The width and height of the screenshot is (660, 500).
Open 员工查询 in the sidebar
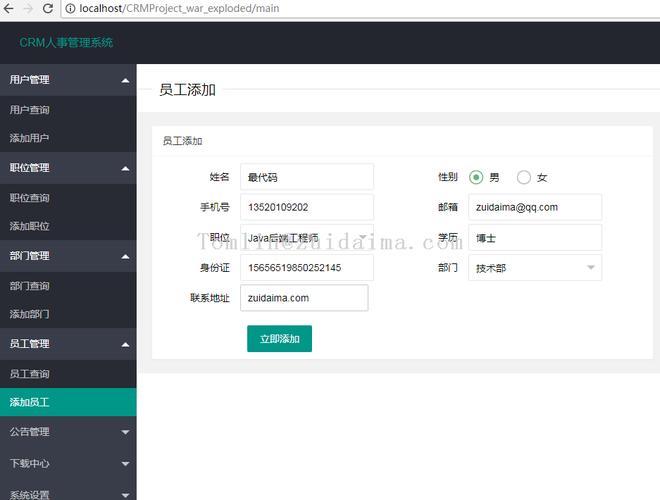click(x=68, y=374)
